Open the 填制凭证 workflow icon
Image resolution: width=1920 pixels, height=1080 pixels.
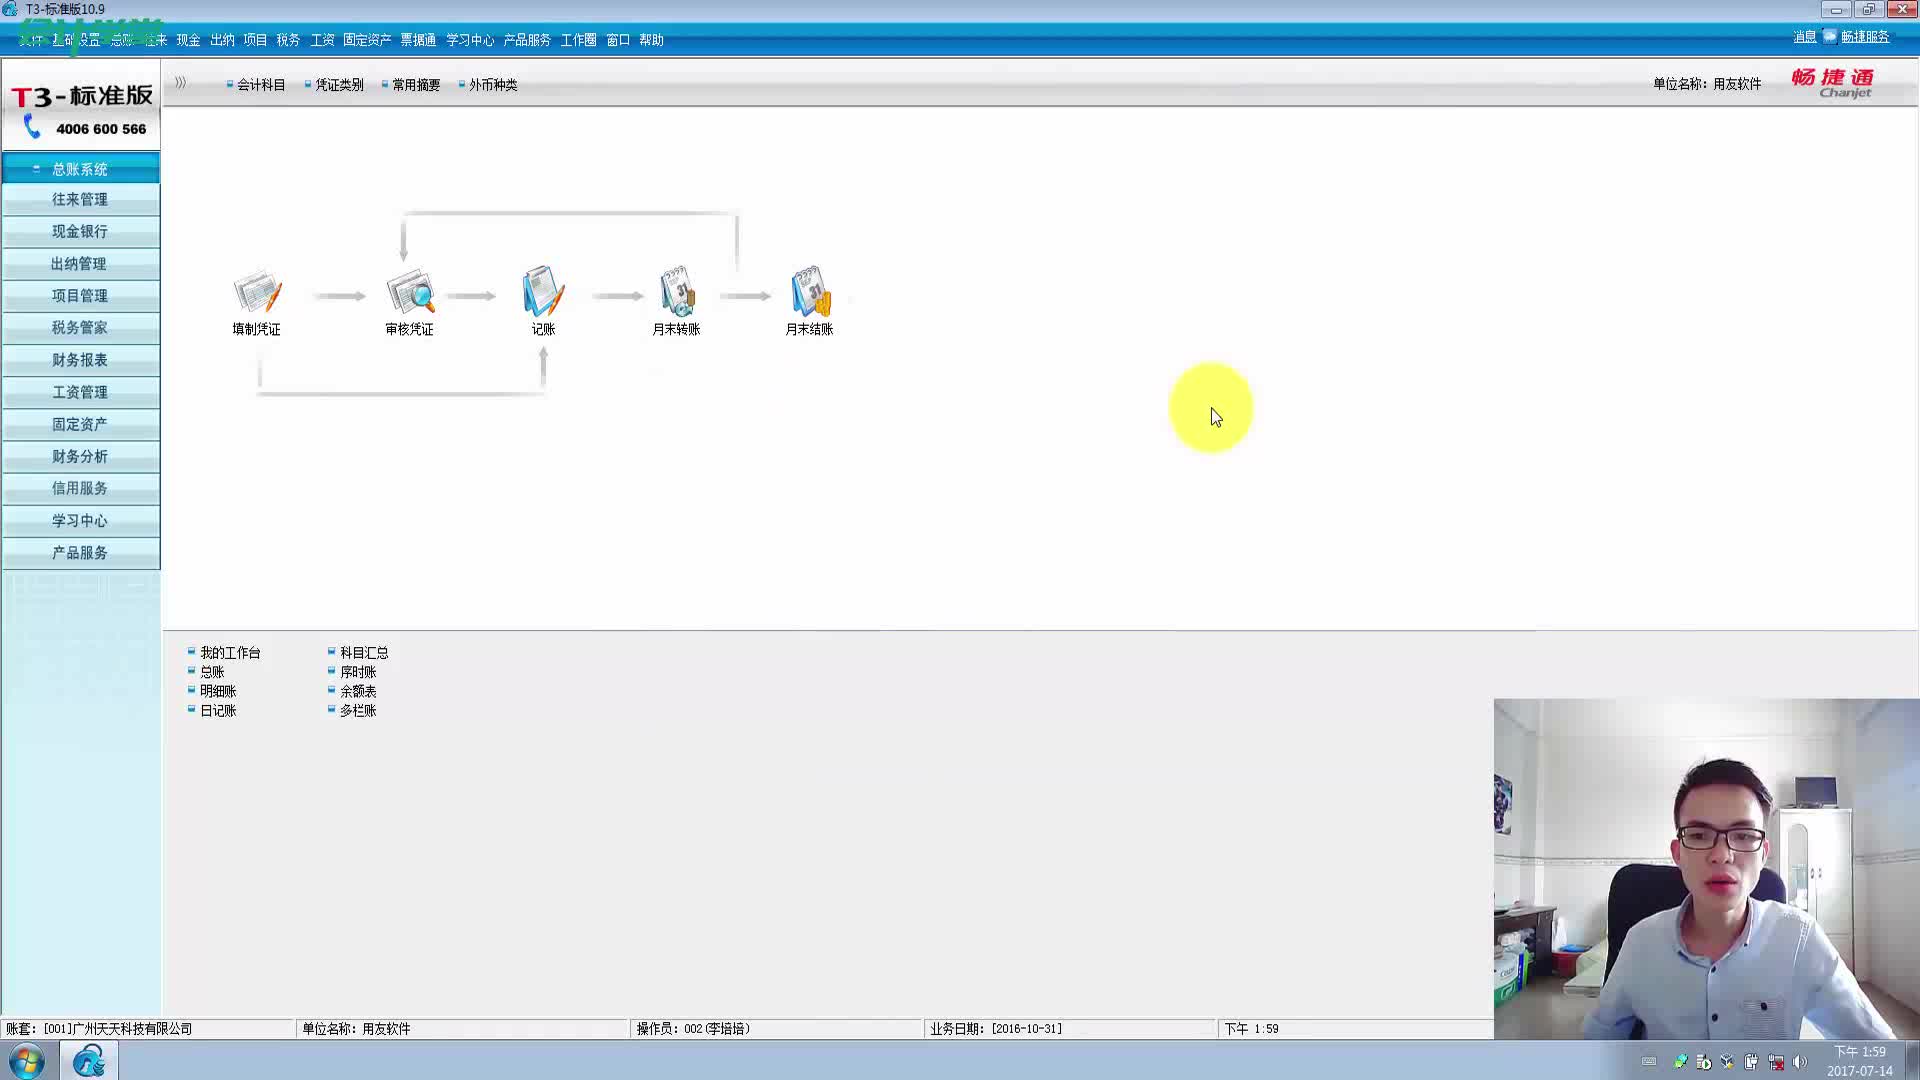(x=257, y=293)
